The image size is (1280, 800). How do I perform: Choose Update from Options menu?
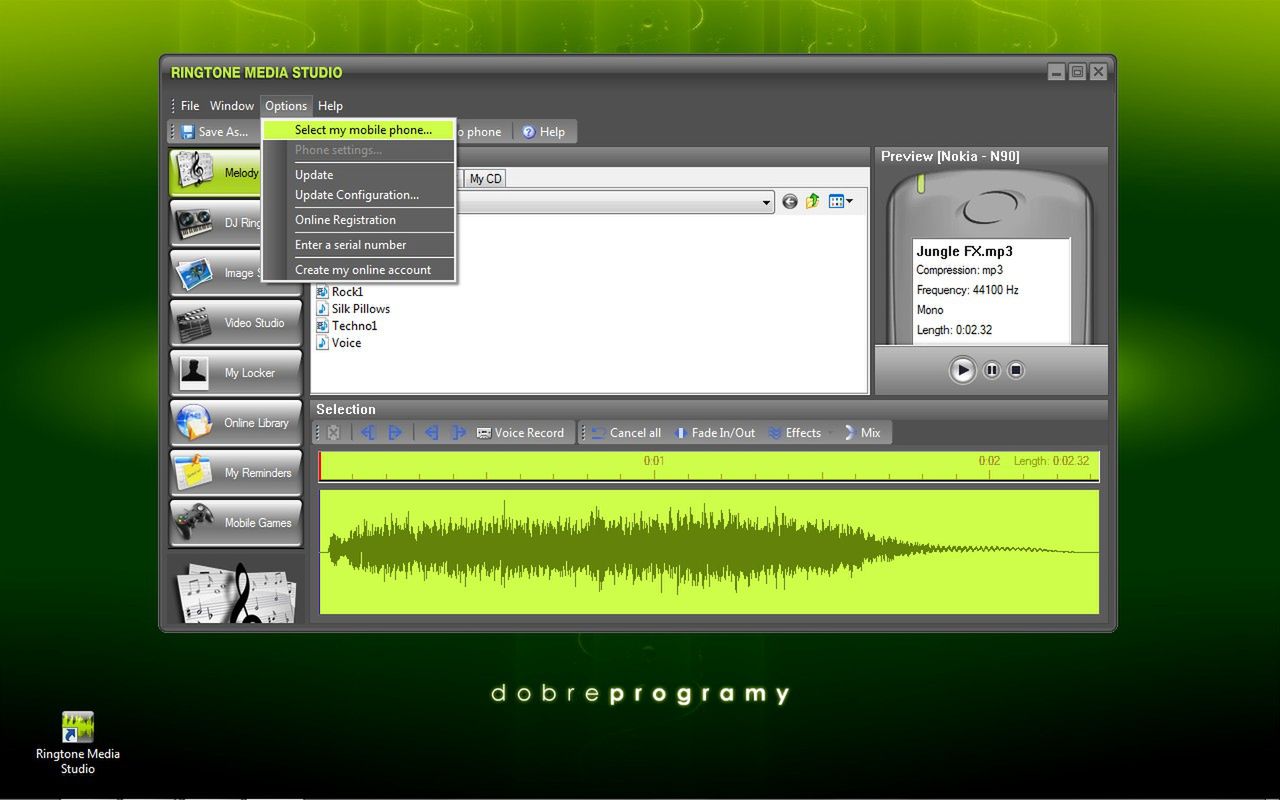359,175
